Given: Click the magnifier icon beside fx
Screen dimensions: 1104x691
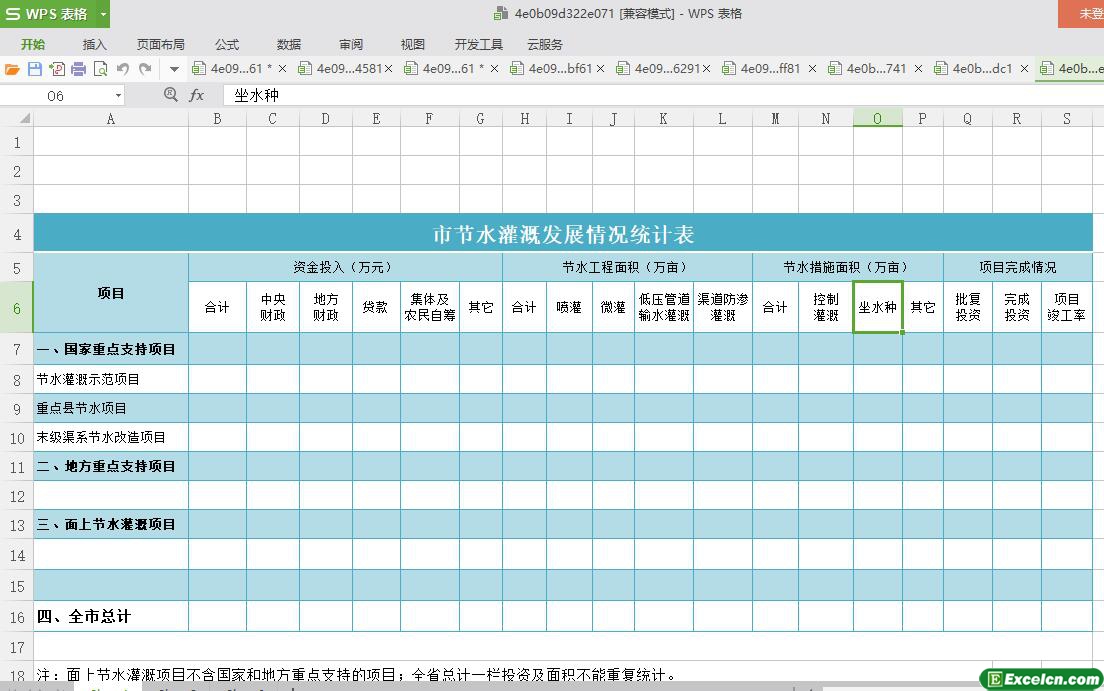Looking at the screenshot, I should click(x=170, y=95).
